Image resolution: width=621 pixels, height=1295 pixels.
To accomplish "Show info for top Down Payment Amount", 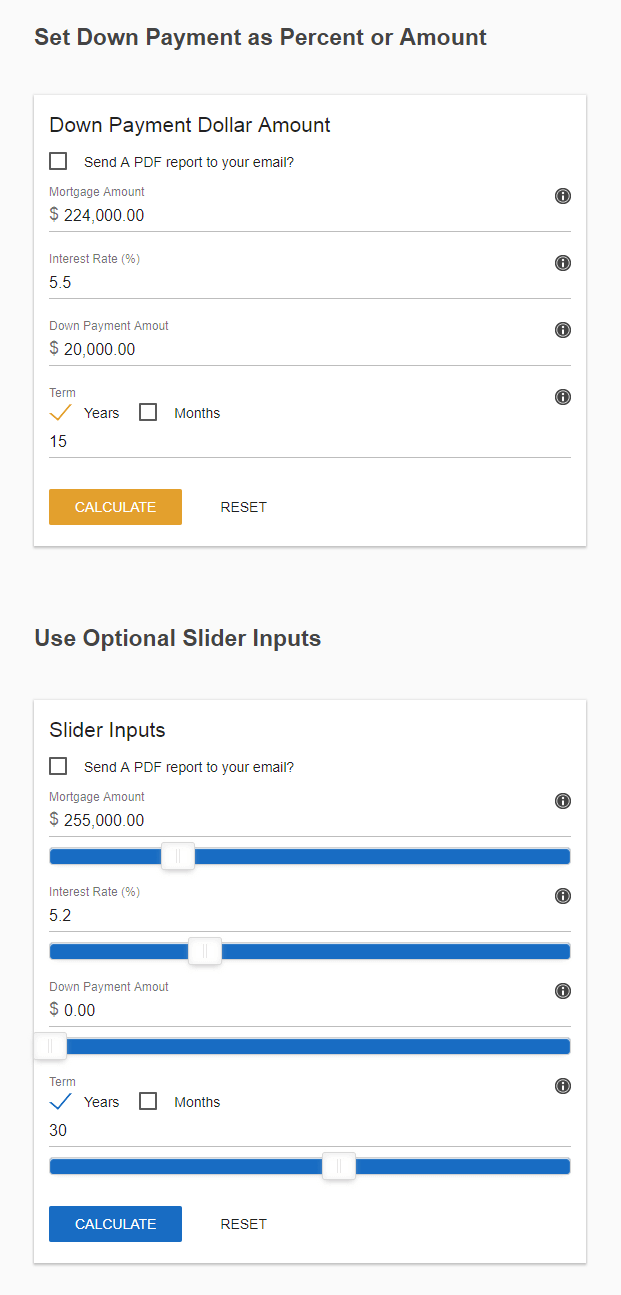I will pos(563,330).
